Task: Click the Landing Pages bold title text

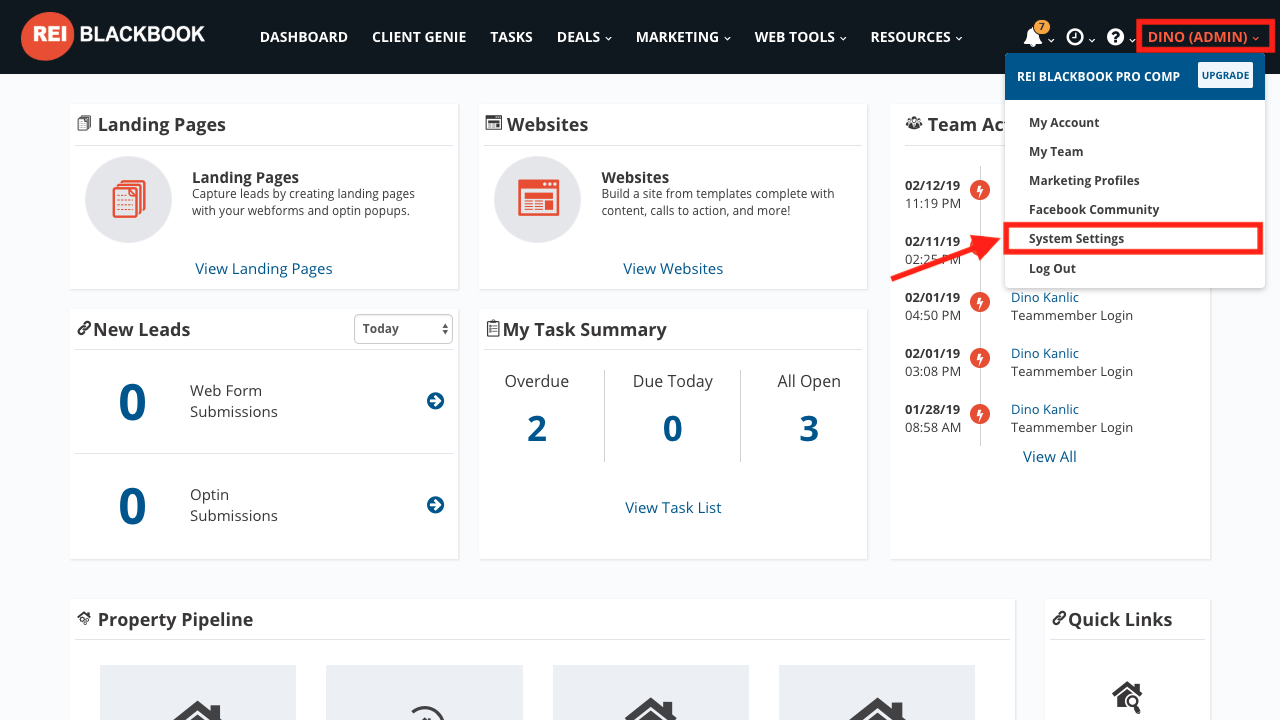Action: click(x=245, y=177)
